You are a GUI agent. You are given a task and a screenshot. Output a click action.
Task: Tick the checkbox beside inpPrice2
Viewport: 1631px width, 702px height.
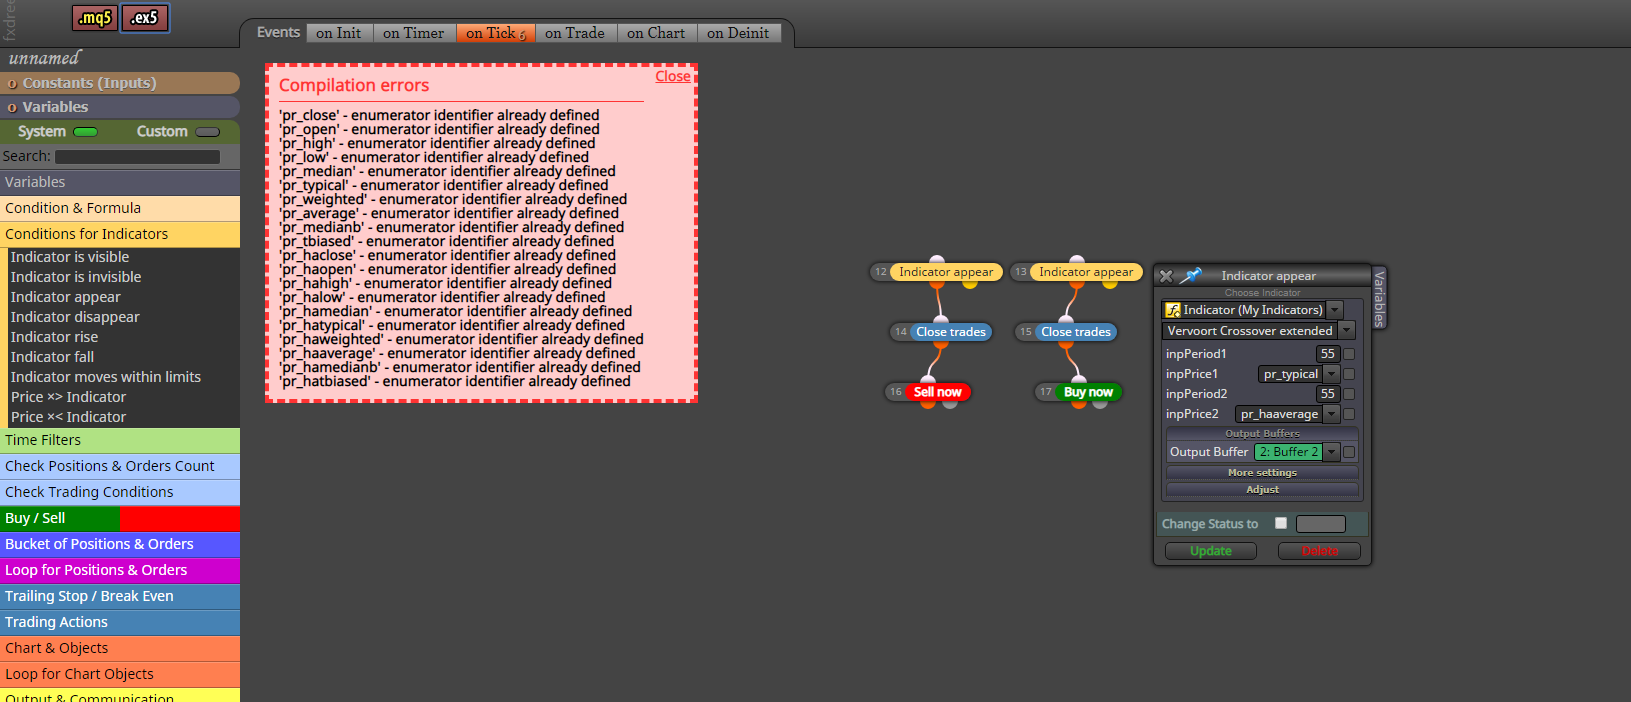point(1349,414)
